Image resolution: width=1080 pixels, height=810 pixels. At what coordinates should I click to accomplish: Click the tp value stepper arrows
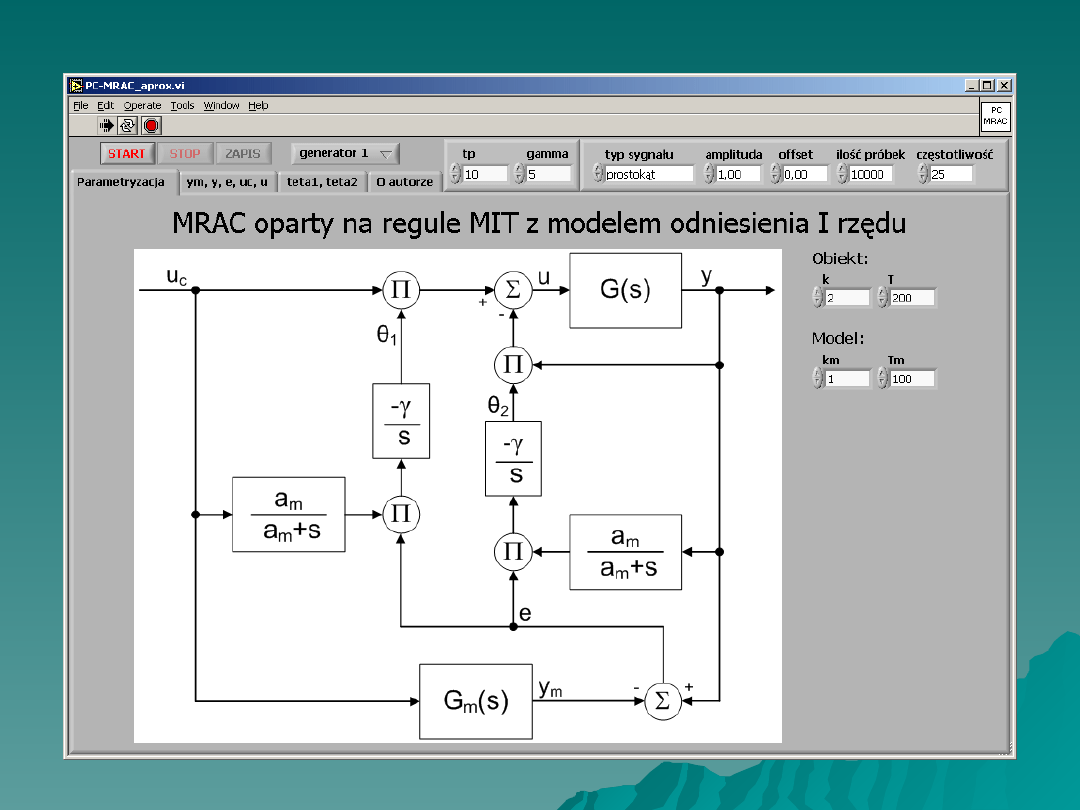(x=456, y=174)
